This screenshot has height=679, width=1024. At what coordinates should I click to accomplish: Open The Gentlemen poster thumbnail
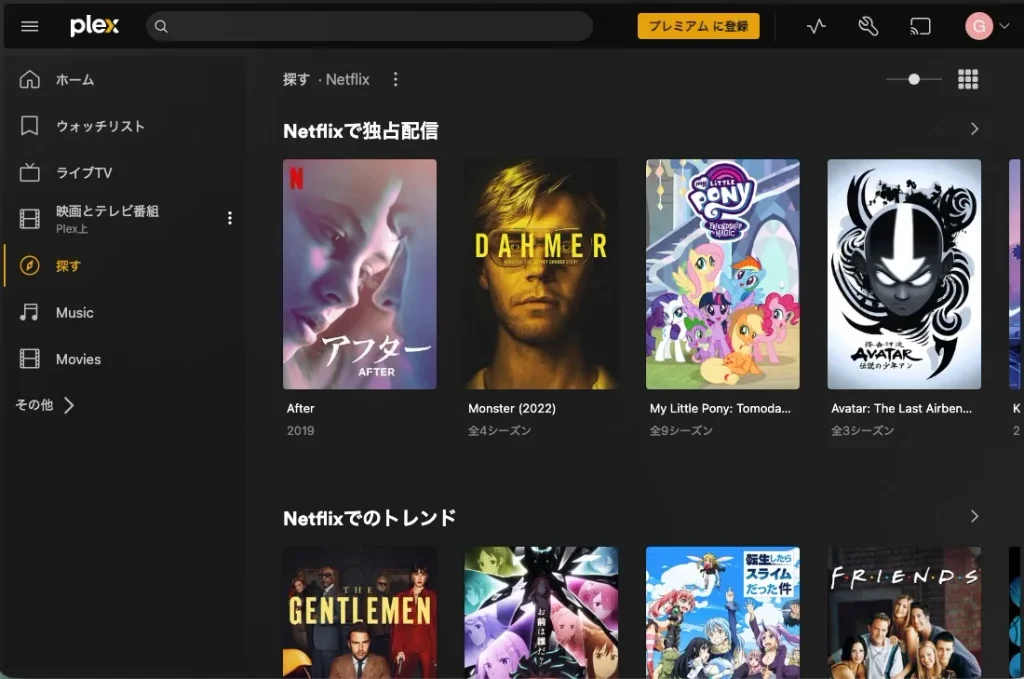coord(360,612)
